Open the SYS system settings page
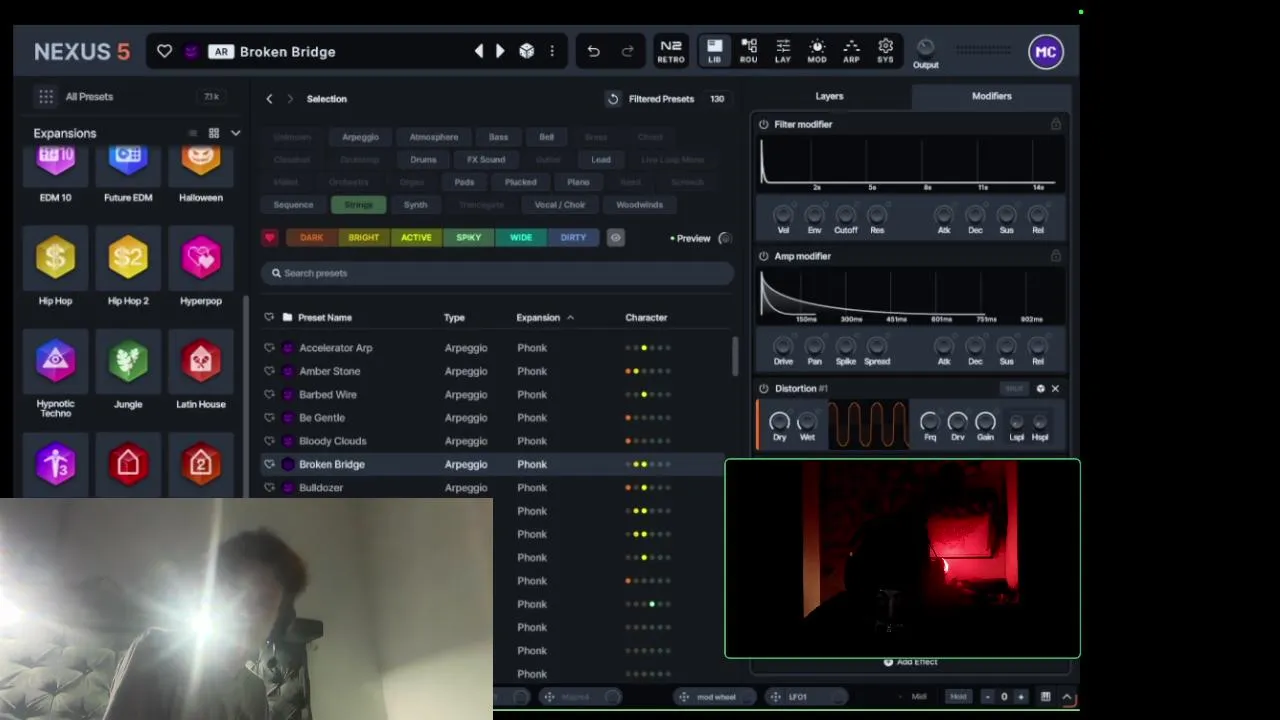The height and width of the screenshot is (720, 1280). click(885, 51)
